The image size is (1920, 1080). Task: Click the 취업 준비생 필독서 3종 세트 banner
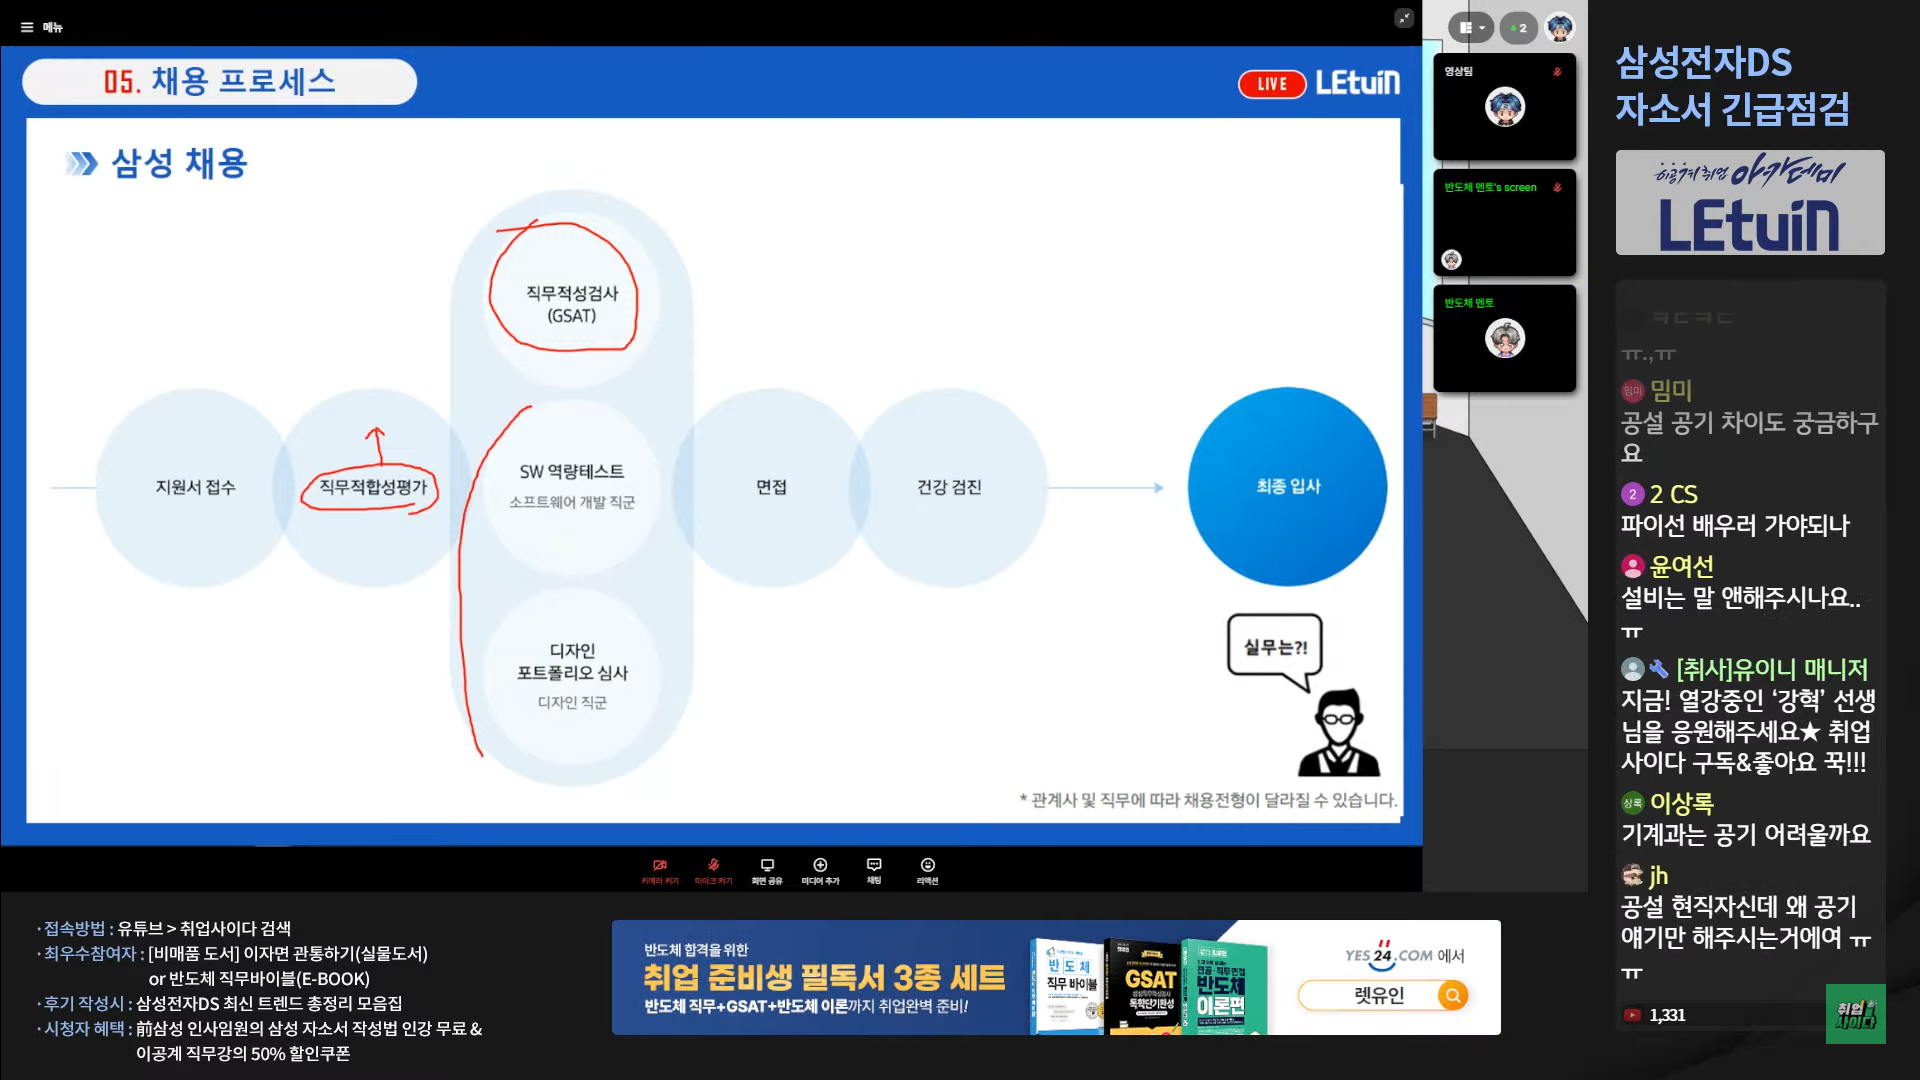pos(823,977)
